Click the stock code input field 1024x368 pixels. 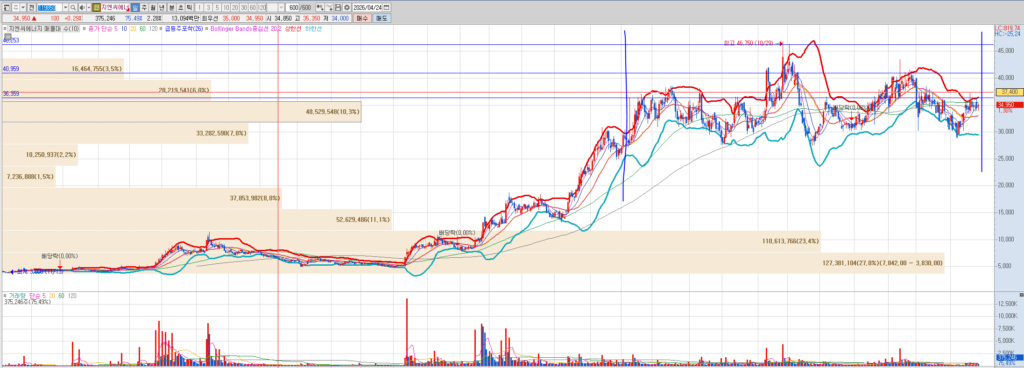(x=50, y=7)
